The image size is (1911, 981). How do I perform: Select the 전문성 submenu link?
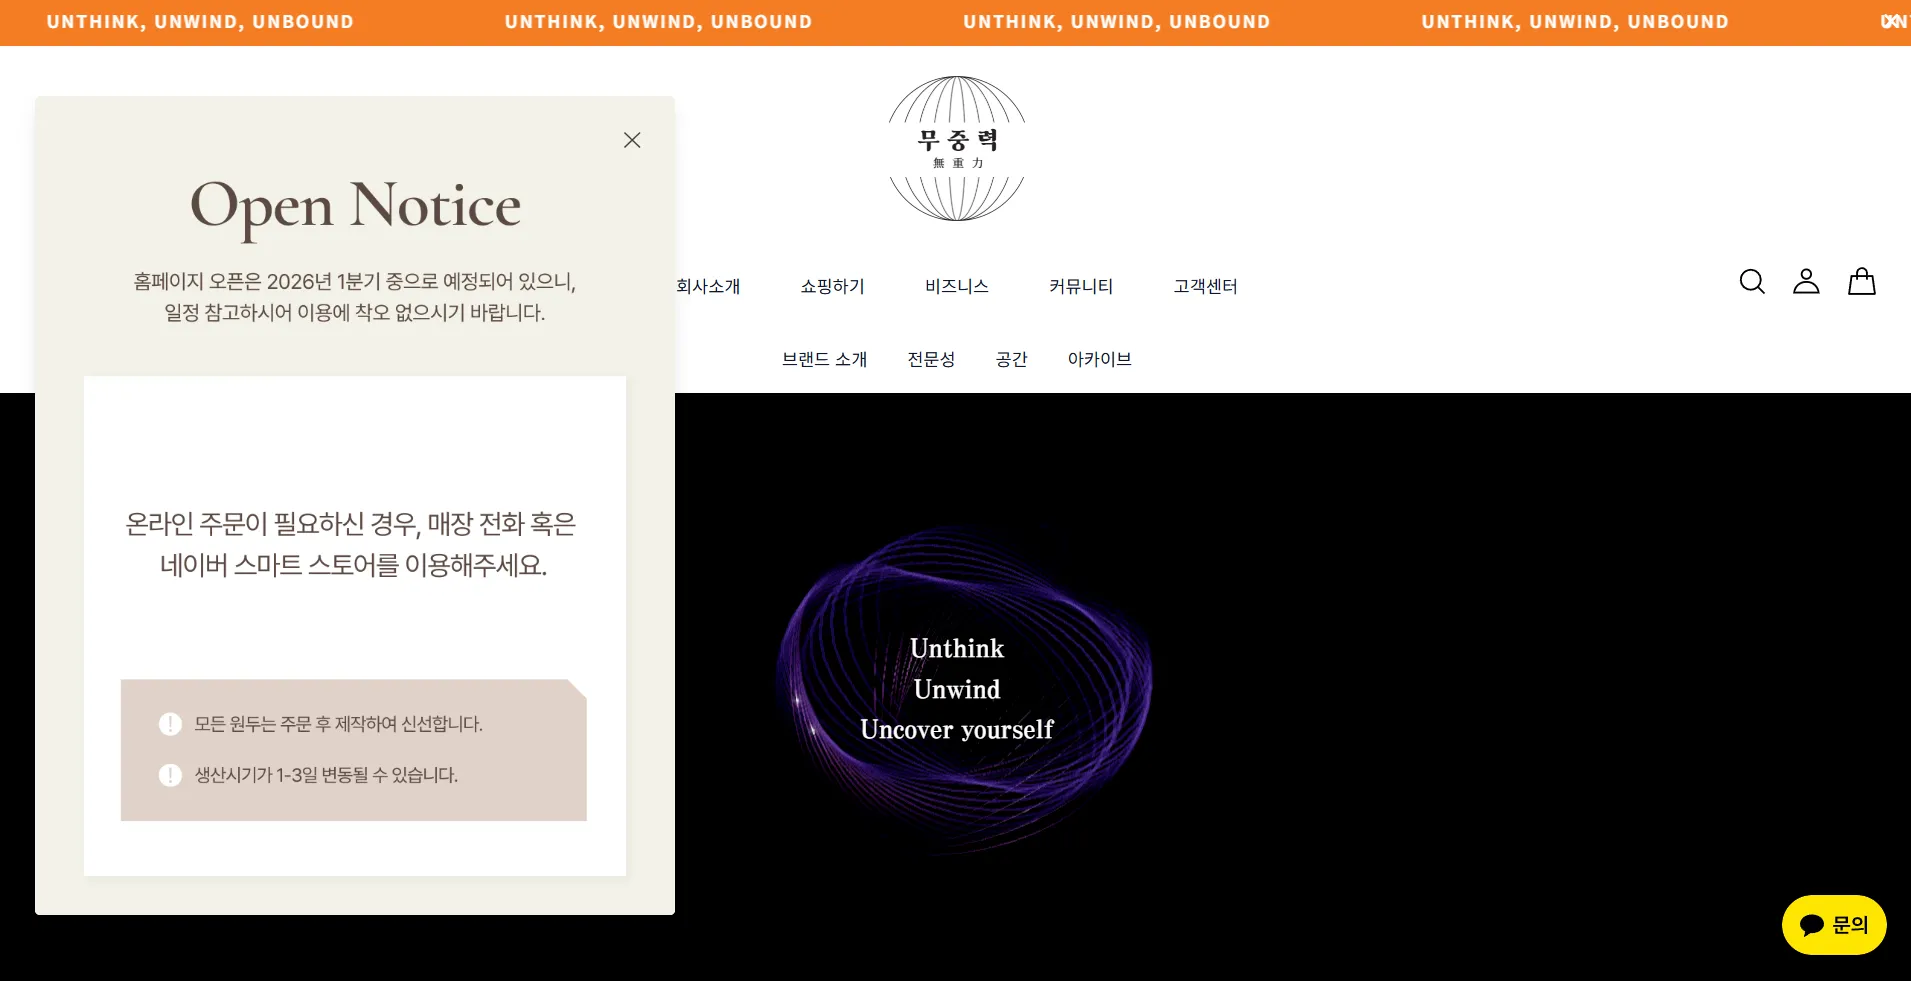pyautogui.click(x=931, y=359)
